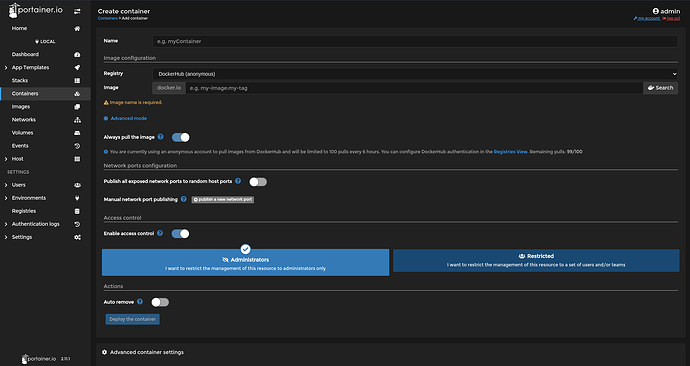Click Deploy the container button
This screenshot has height=366, width=690.
click(132, 319)
